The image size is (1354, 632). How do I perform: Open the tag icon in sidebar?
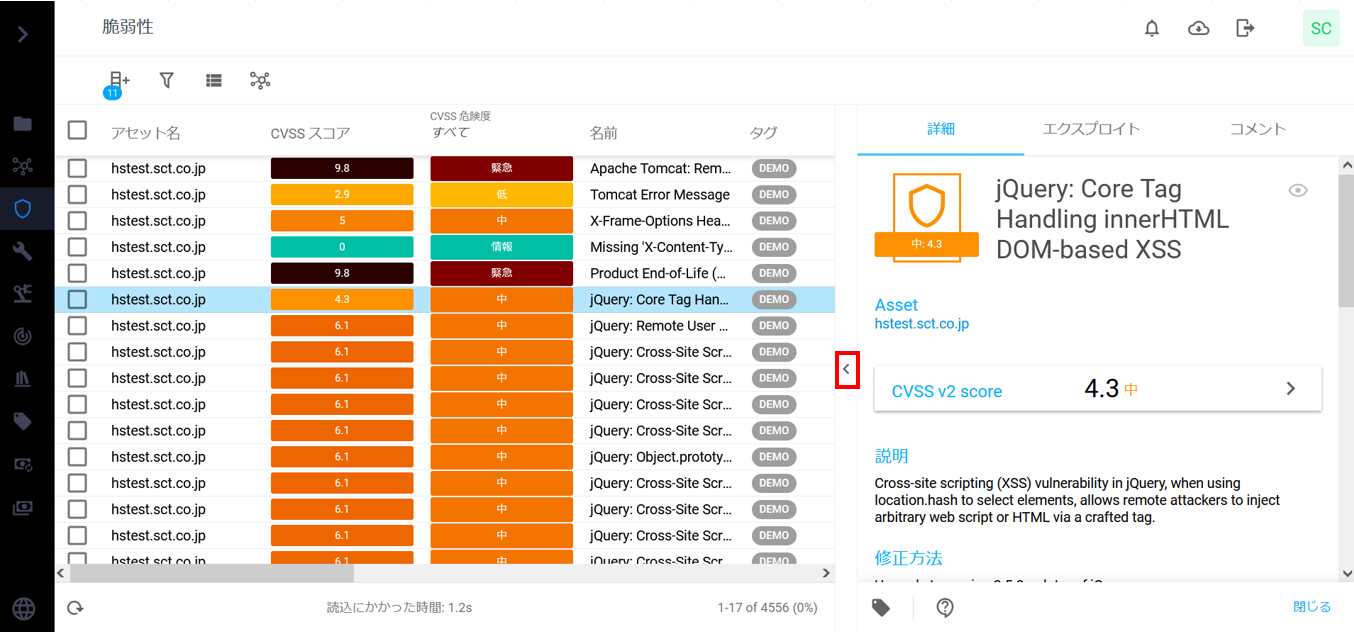(x=23, y=422)
